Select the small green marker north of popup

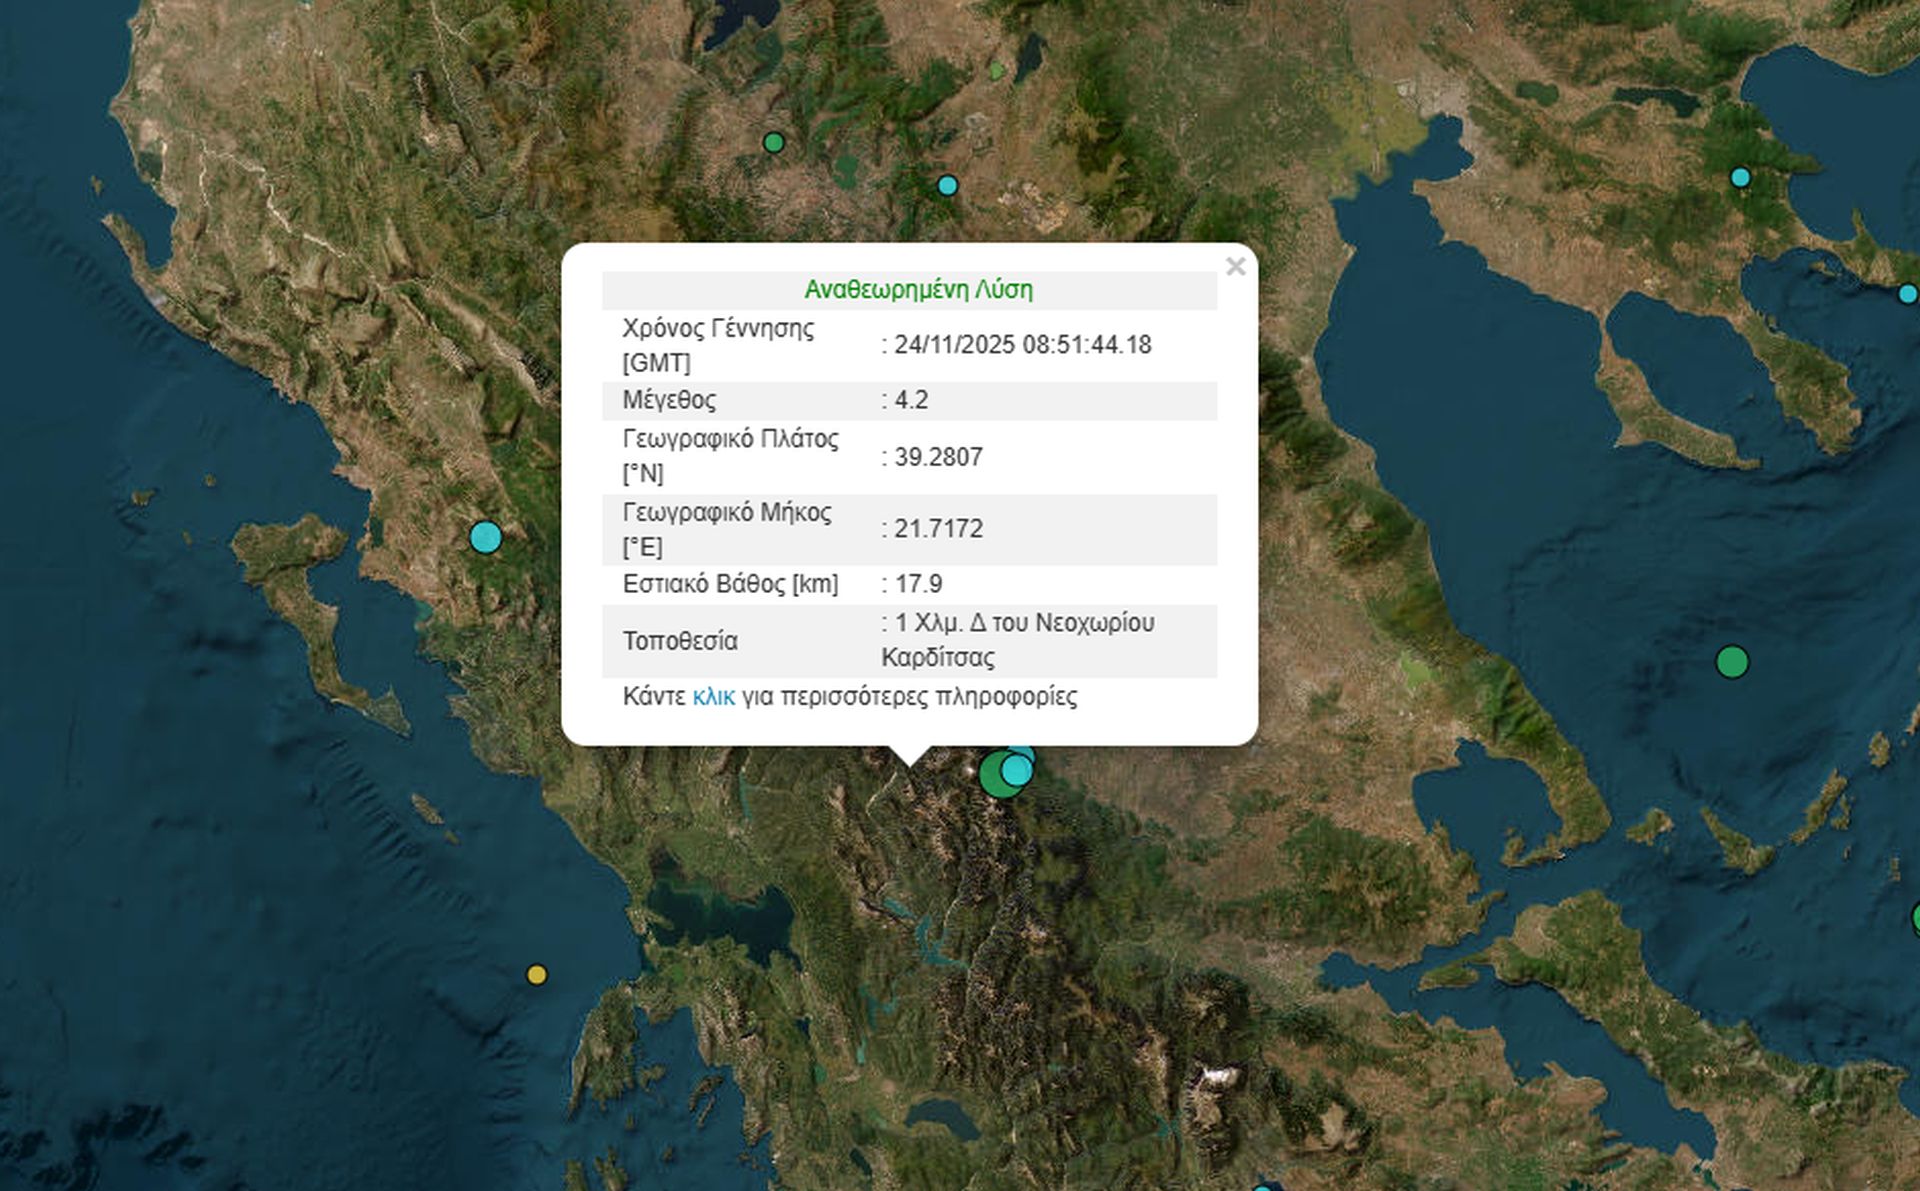pos(773,143)
